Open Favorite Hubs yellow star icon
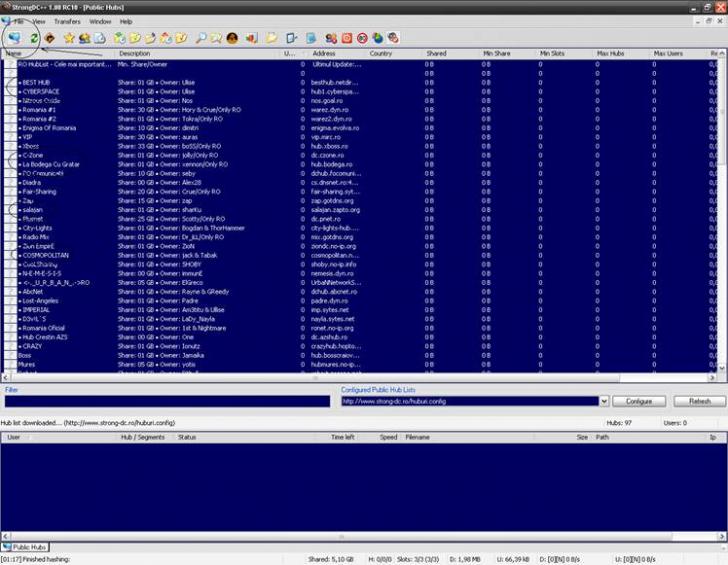Image resolution: width=728 pixels, height=565 pixels. tap(69, 37)
